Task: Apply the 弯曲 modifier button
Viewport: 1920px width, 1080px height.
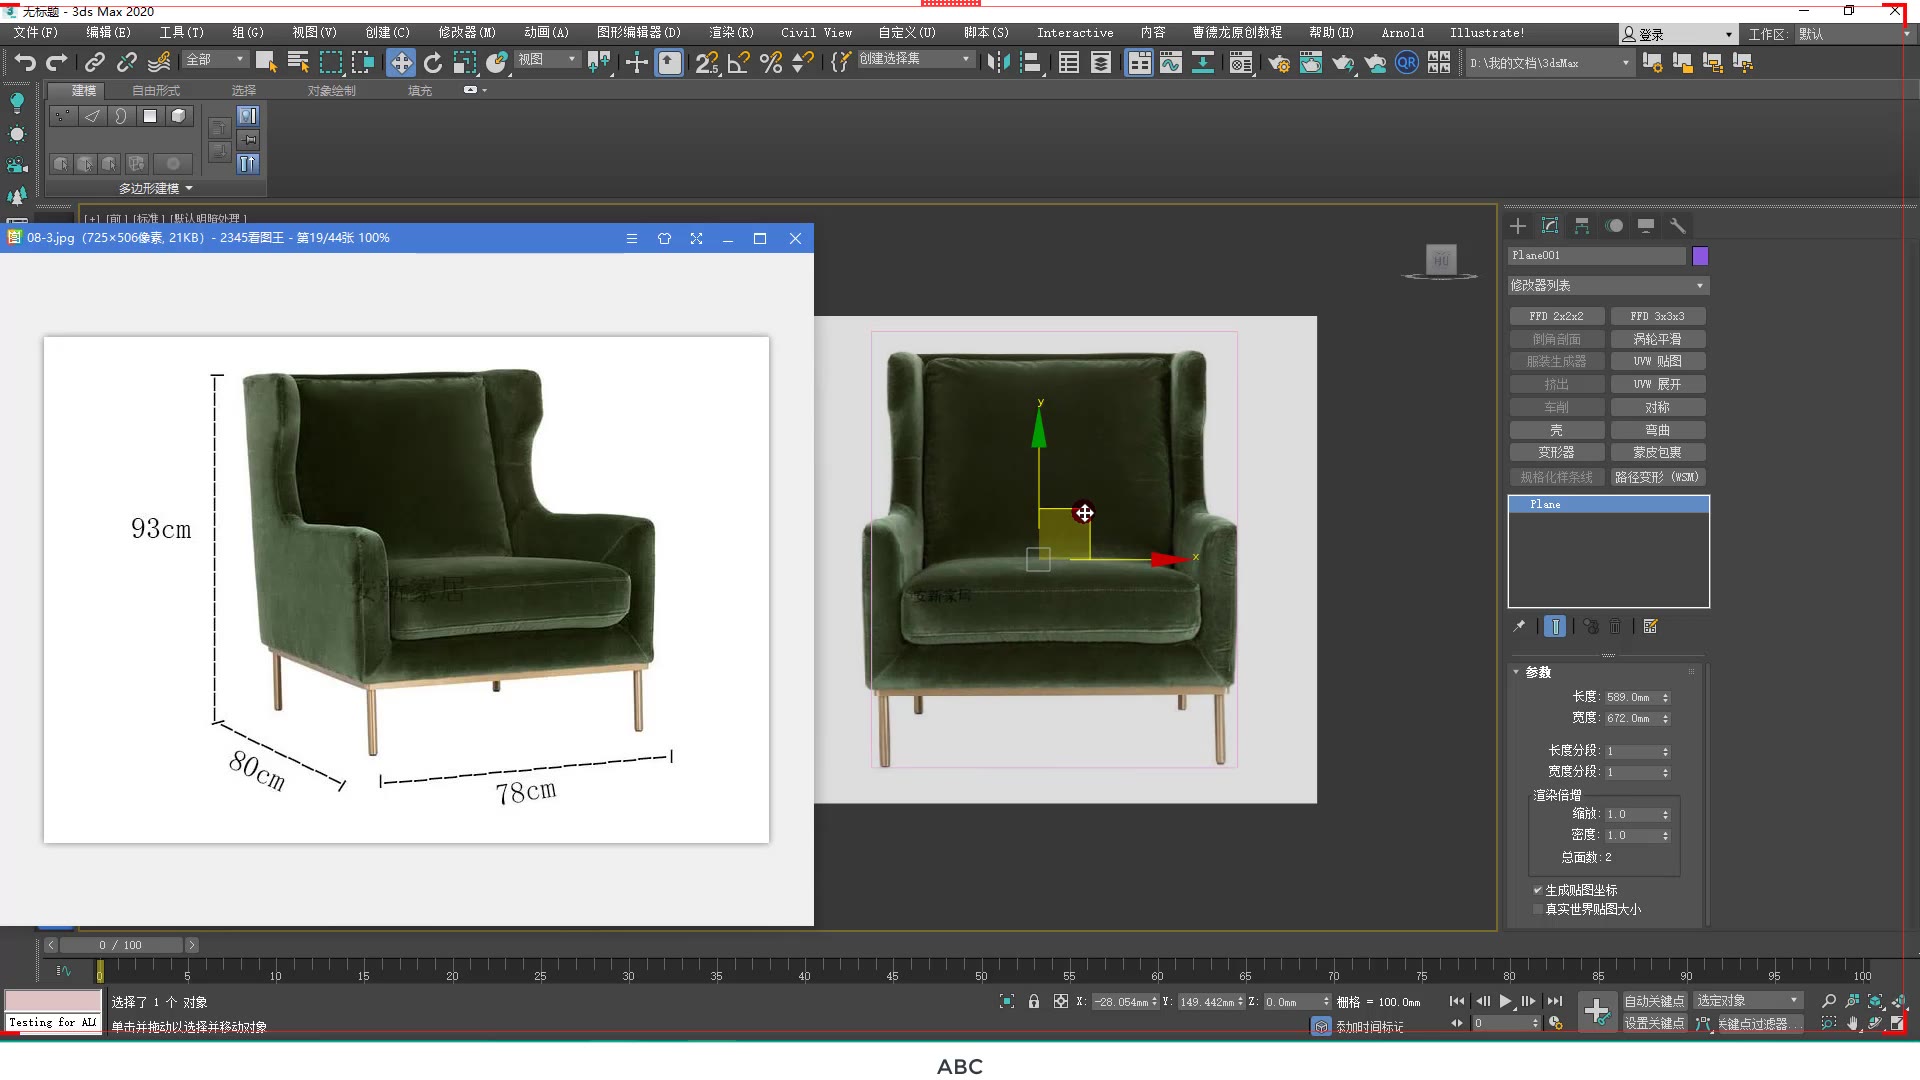Action: (1657, 430)
